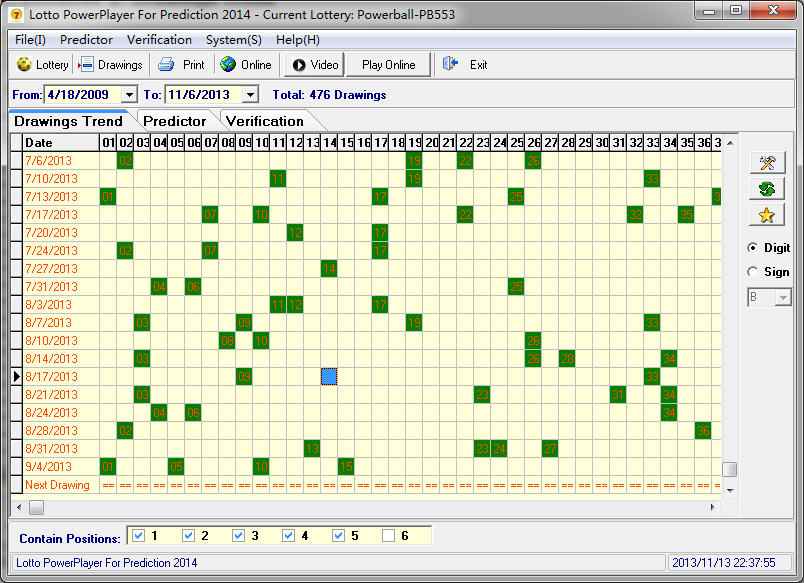Open the hammer and wrench tools button
804x583 pixels.
pos(767,163)
